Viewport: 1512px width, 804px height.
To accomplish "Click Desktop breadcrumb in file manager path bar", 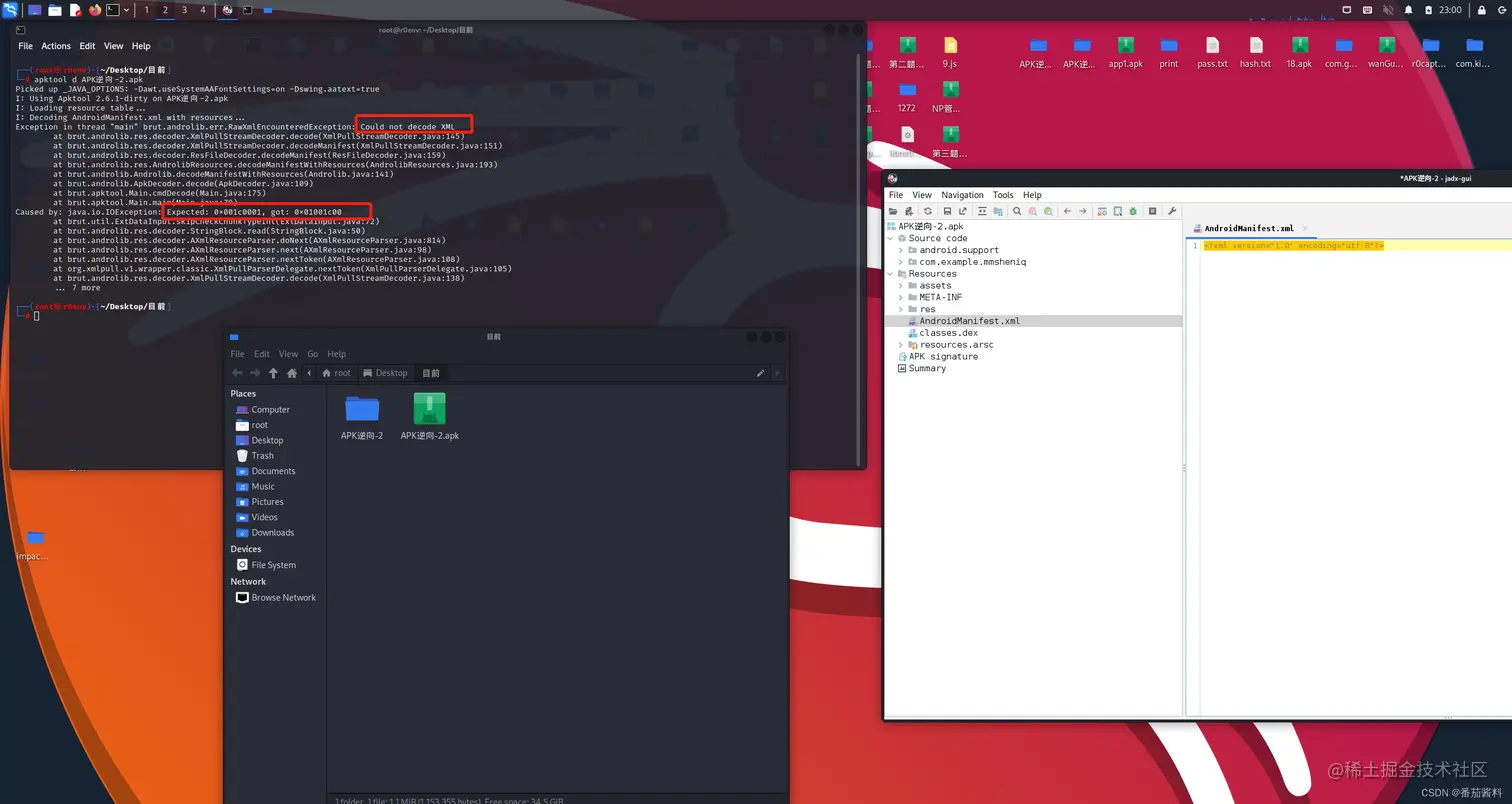I will (x=386, y=373).
